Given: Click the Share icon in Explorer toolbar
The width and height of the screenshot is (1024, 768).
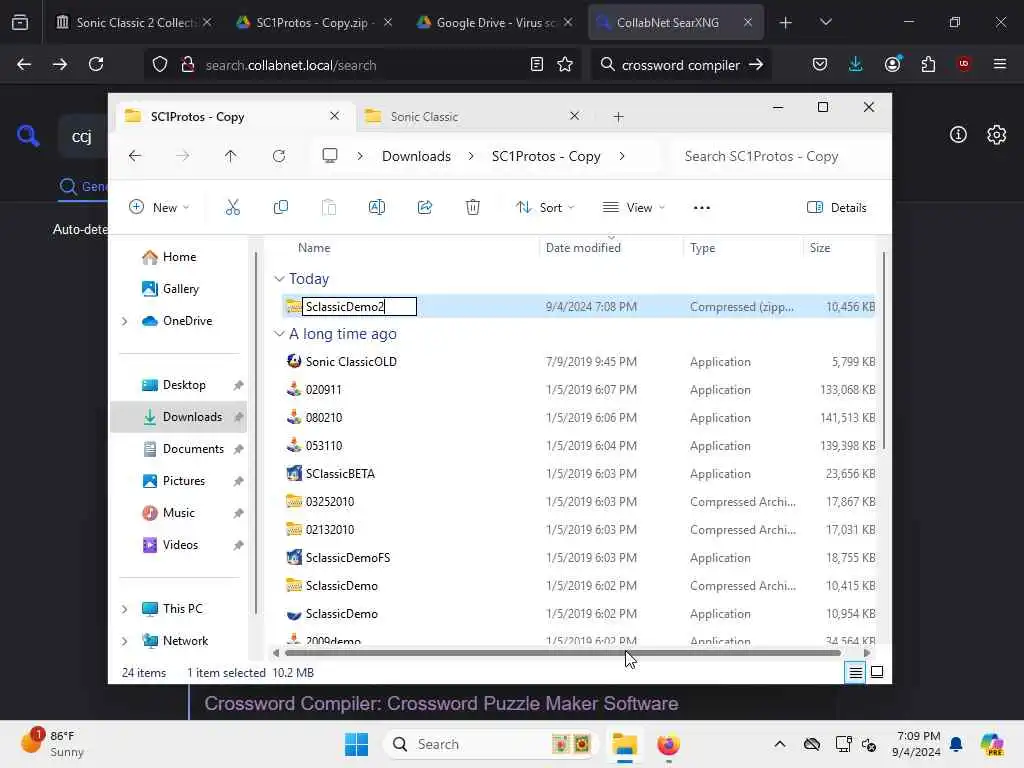Looking at the screenshot, I should 424,208.
